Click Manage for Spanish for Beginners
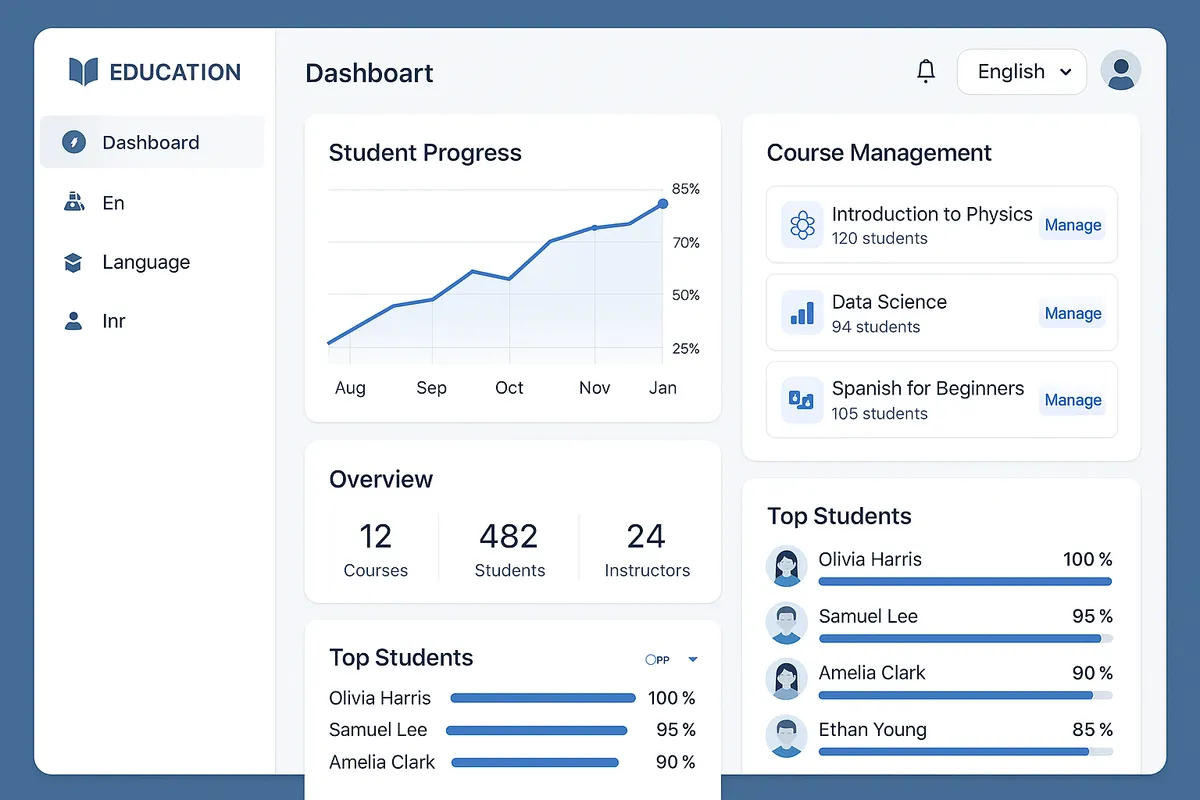 point(1072,399)
